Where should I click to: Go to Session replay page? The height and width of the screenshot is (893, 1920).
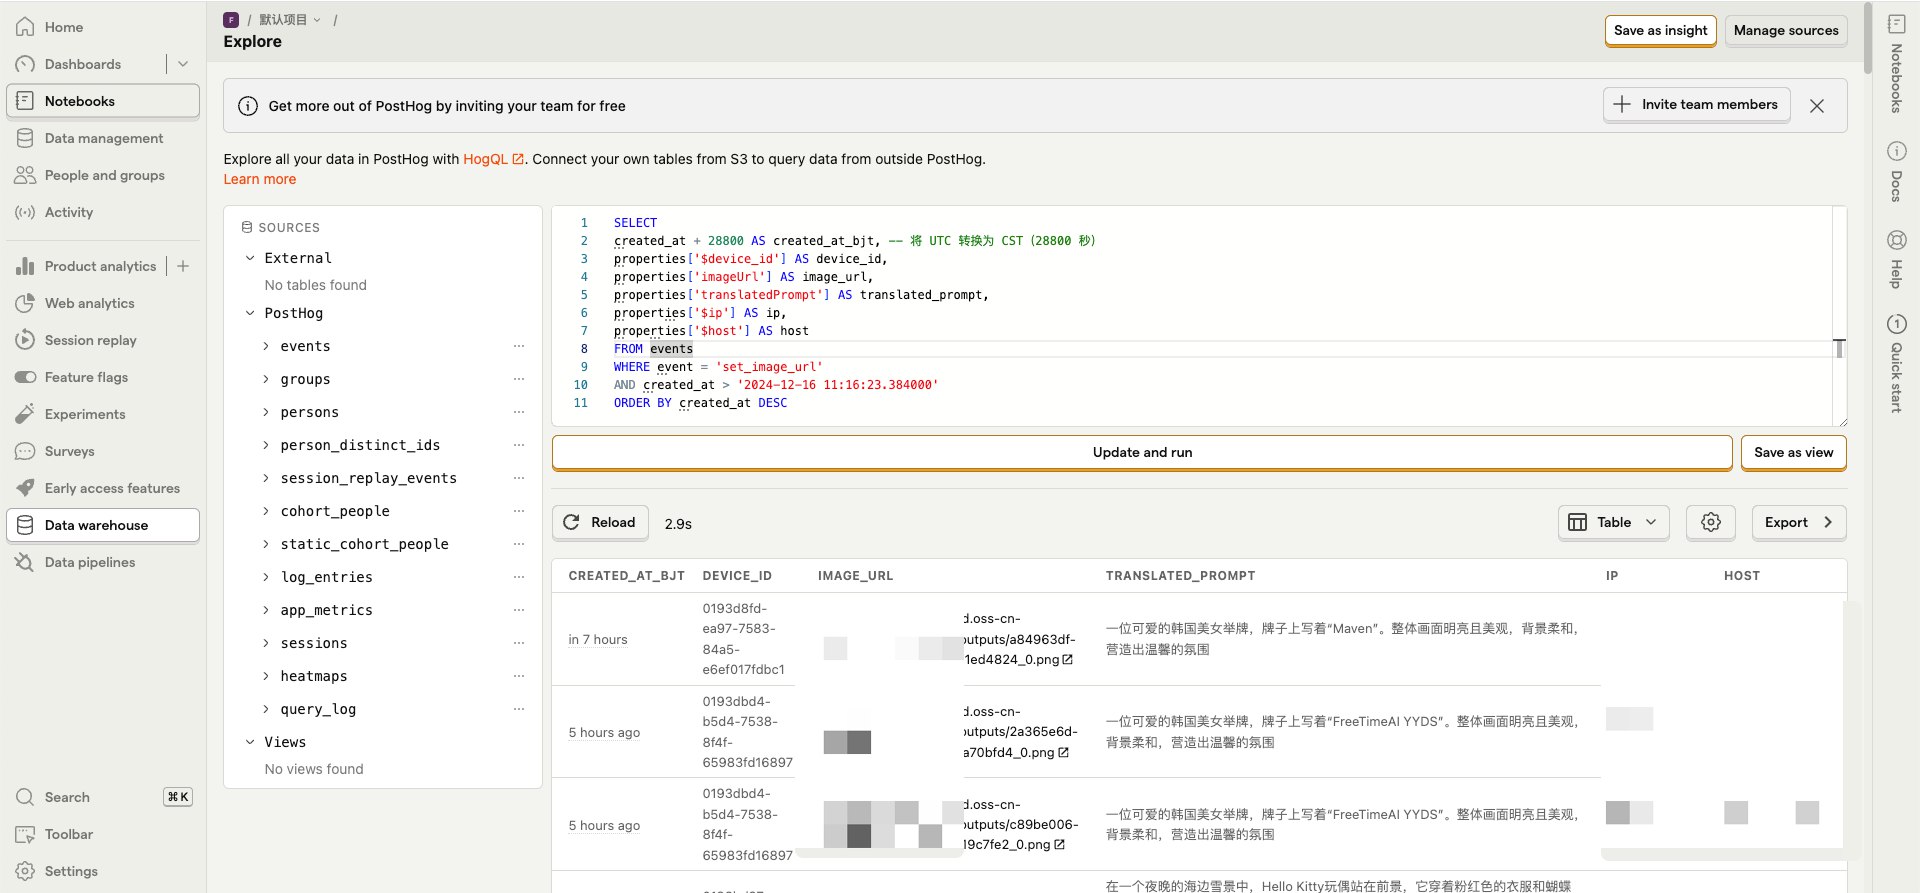pyautogui.click(x=90, y=340)
